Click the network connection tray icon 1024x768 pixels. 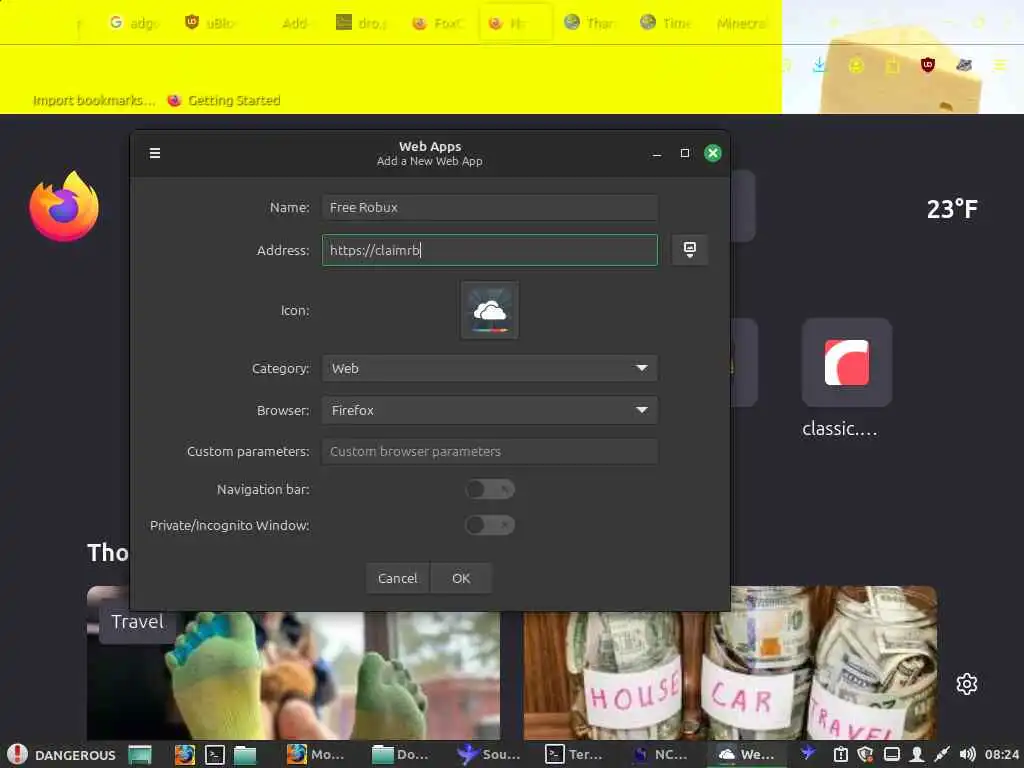[942, 754]
